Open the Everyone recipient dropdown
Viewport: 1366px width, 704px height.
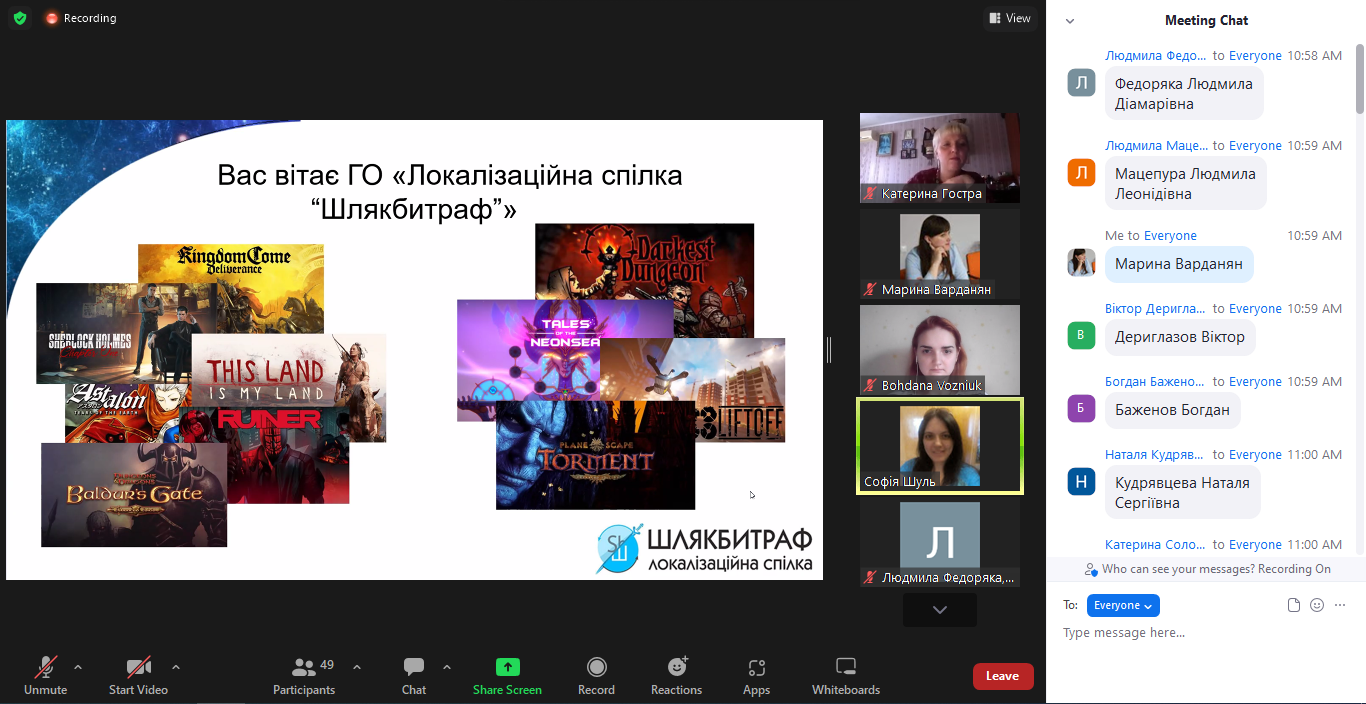pos(1123,605)
